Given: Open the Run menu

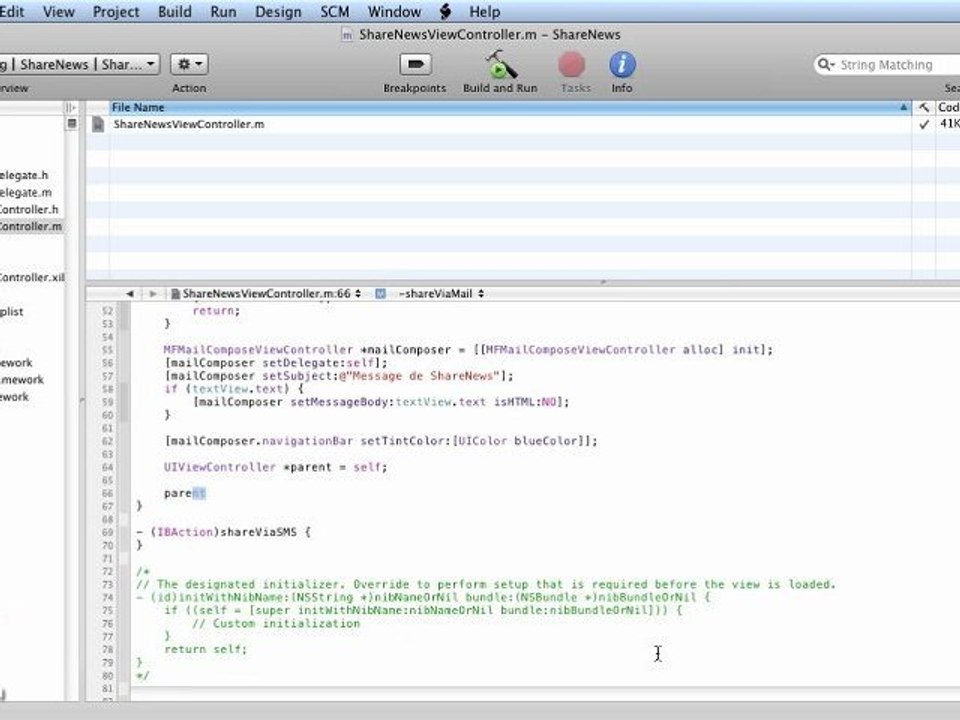Looking at the screenshot, I should [x=223, y=12].
